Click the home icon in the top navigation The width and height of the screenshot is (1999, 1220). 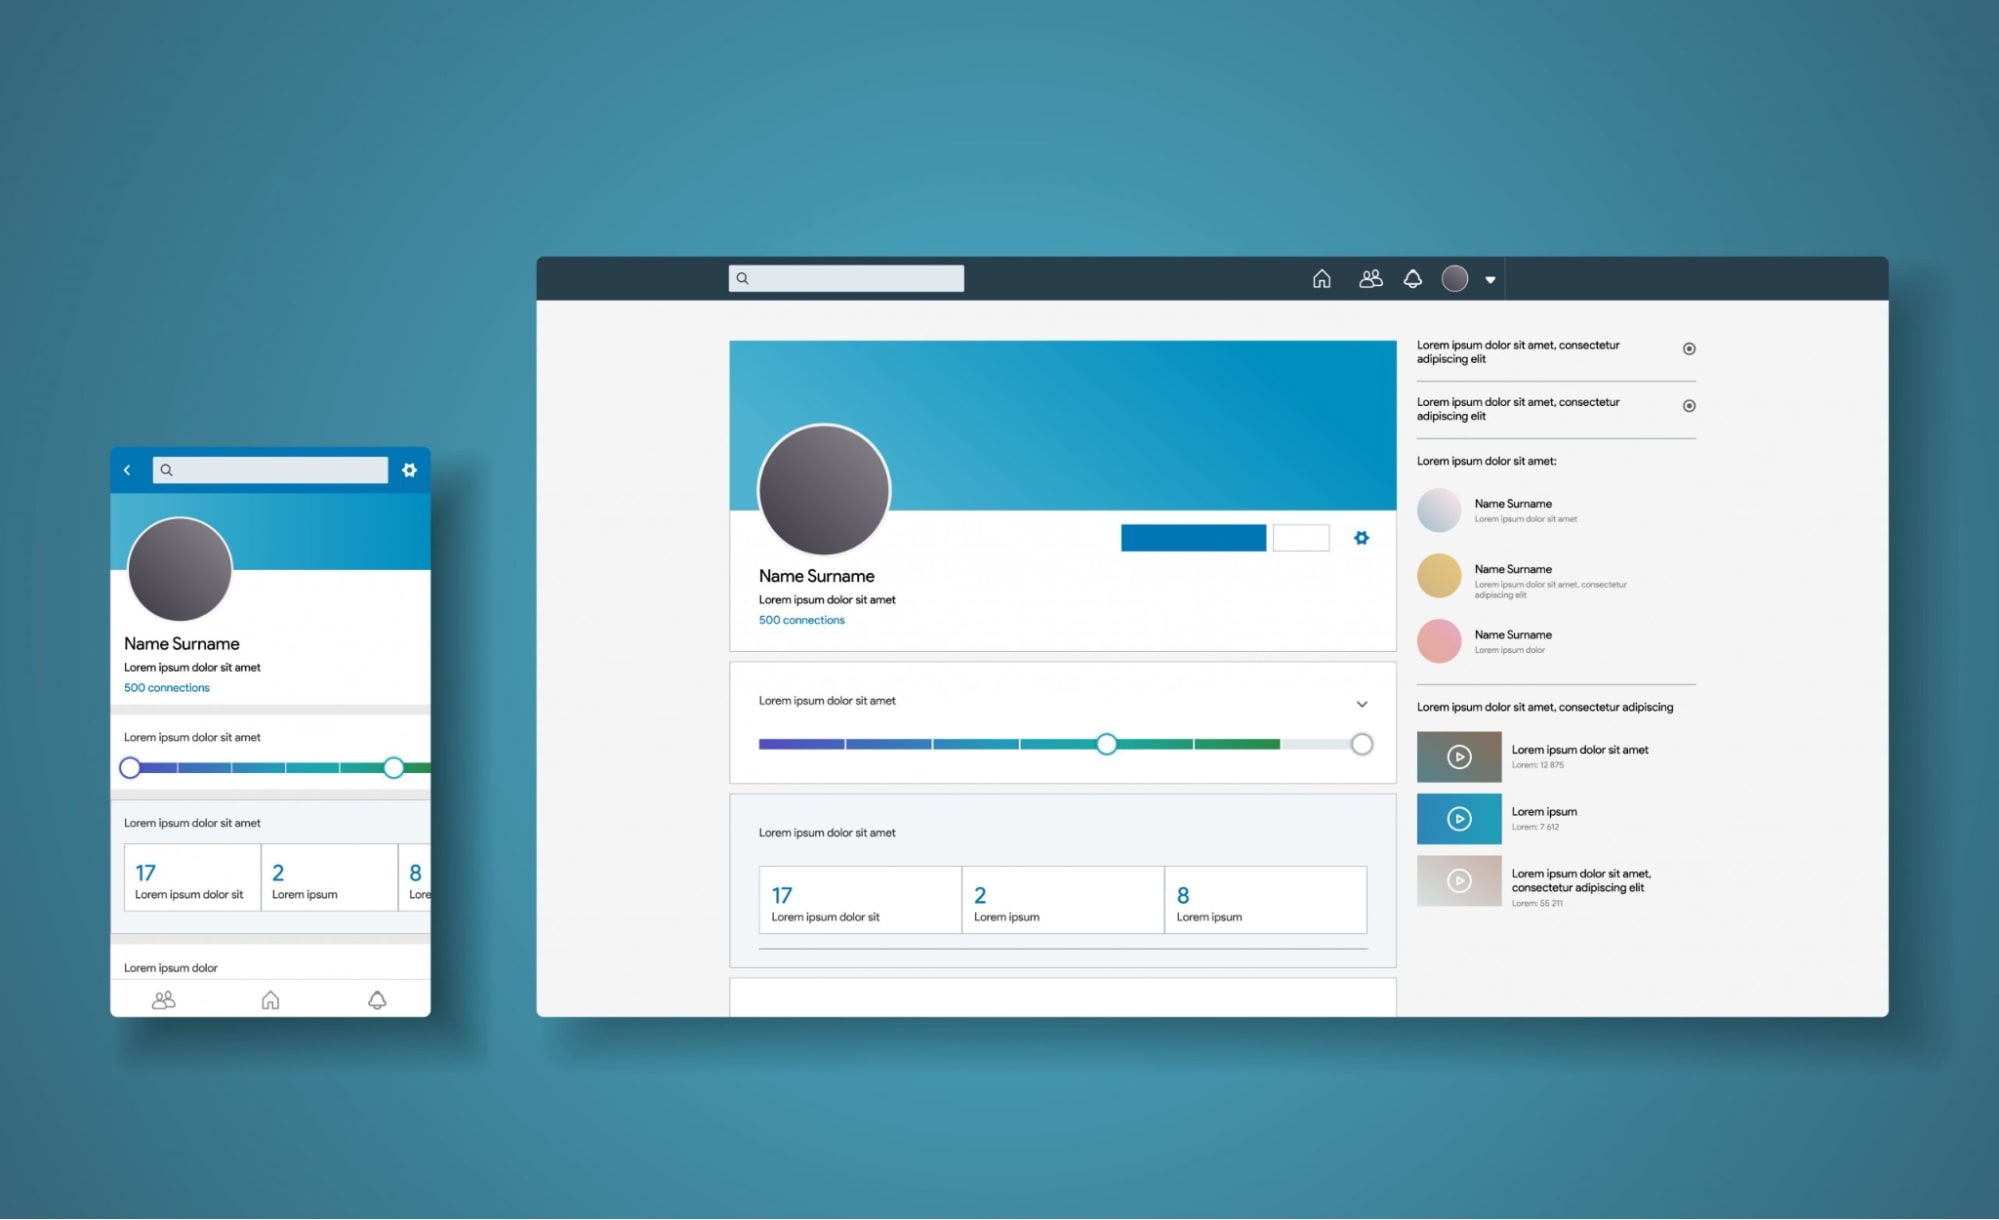1319,277
